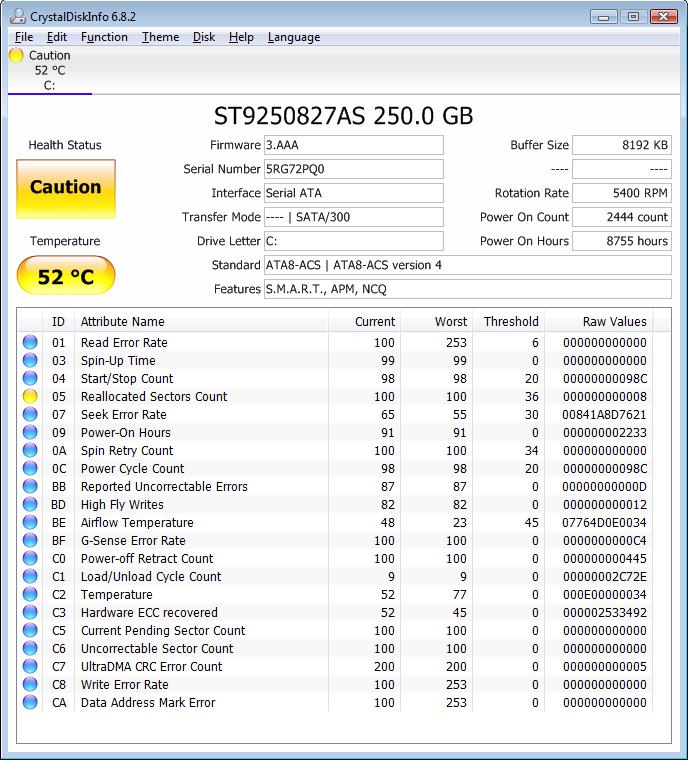This screenshot has height=760, width=688.
Task: Click the blue orb for Read Error Rate
Action: [30, 342]
